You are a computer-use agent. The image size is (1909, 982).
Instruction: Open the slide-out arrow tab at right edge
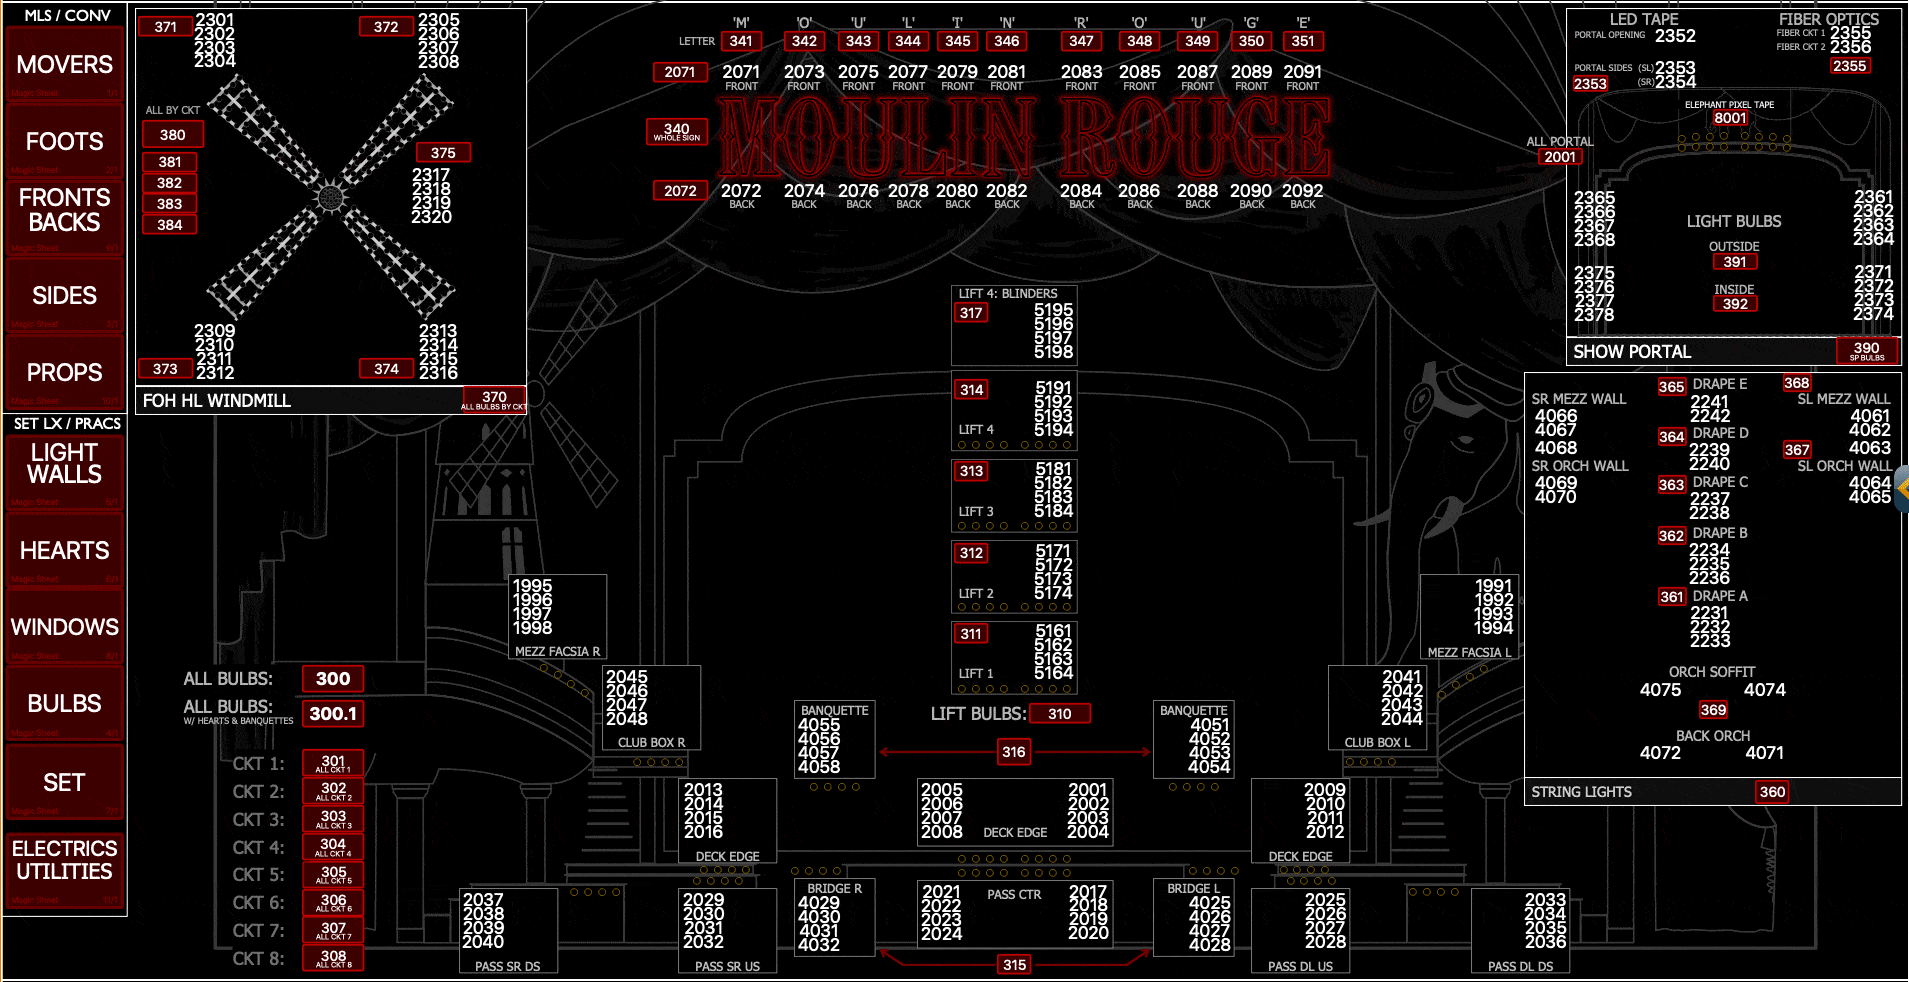(1901, 490)
